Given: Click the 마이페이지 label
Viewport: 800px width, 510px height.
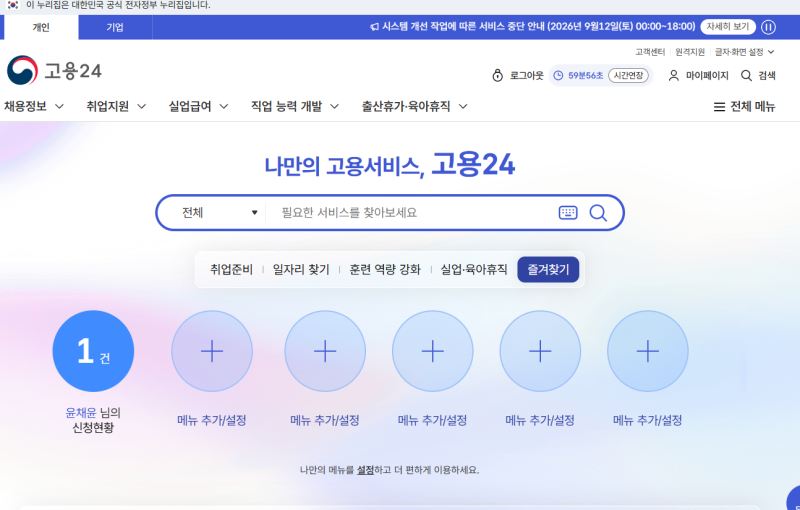Looking at the screenshot, I should coord(707,75).
